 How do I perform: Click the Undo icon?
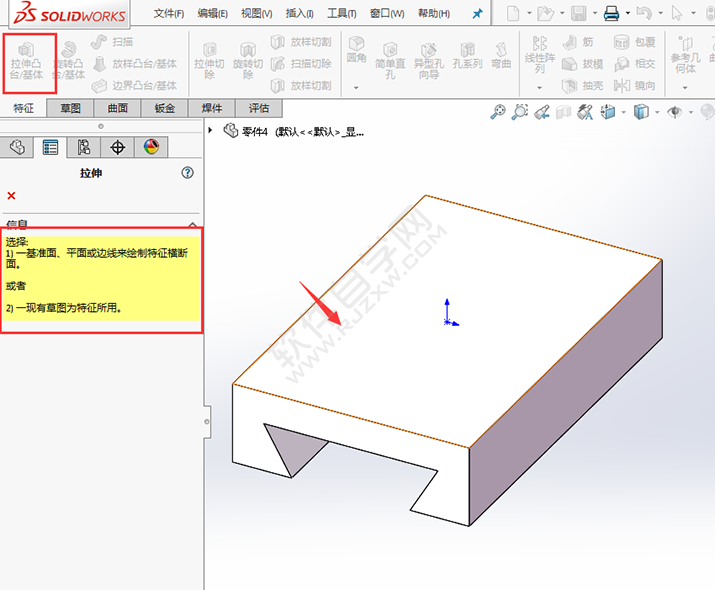[644, 14]
